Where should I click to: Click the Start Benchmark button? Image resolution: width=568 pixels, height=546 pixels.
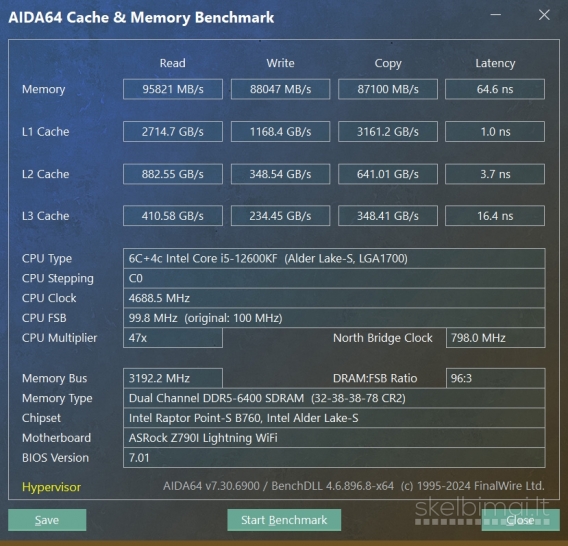(x=284, y=520)
